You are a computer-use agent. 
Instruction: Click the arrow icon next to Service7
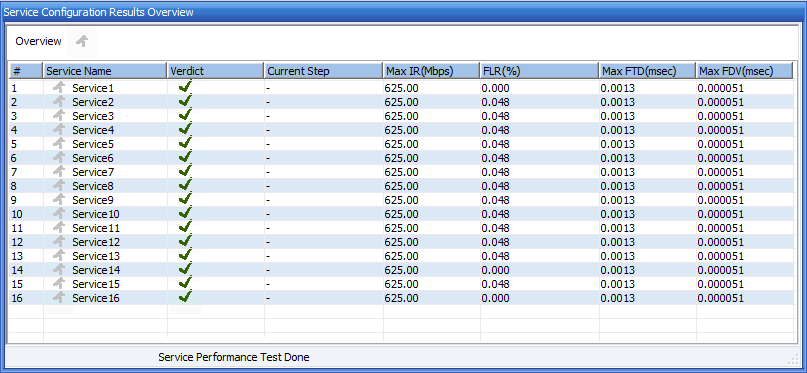pos(60,171)
